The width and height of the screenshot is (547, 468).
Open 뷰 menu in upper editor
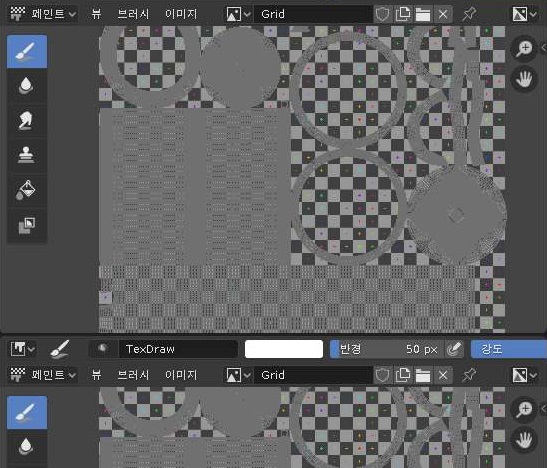96,14
